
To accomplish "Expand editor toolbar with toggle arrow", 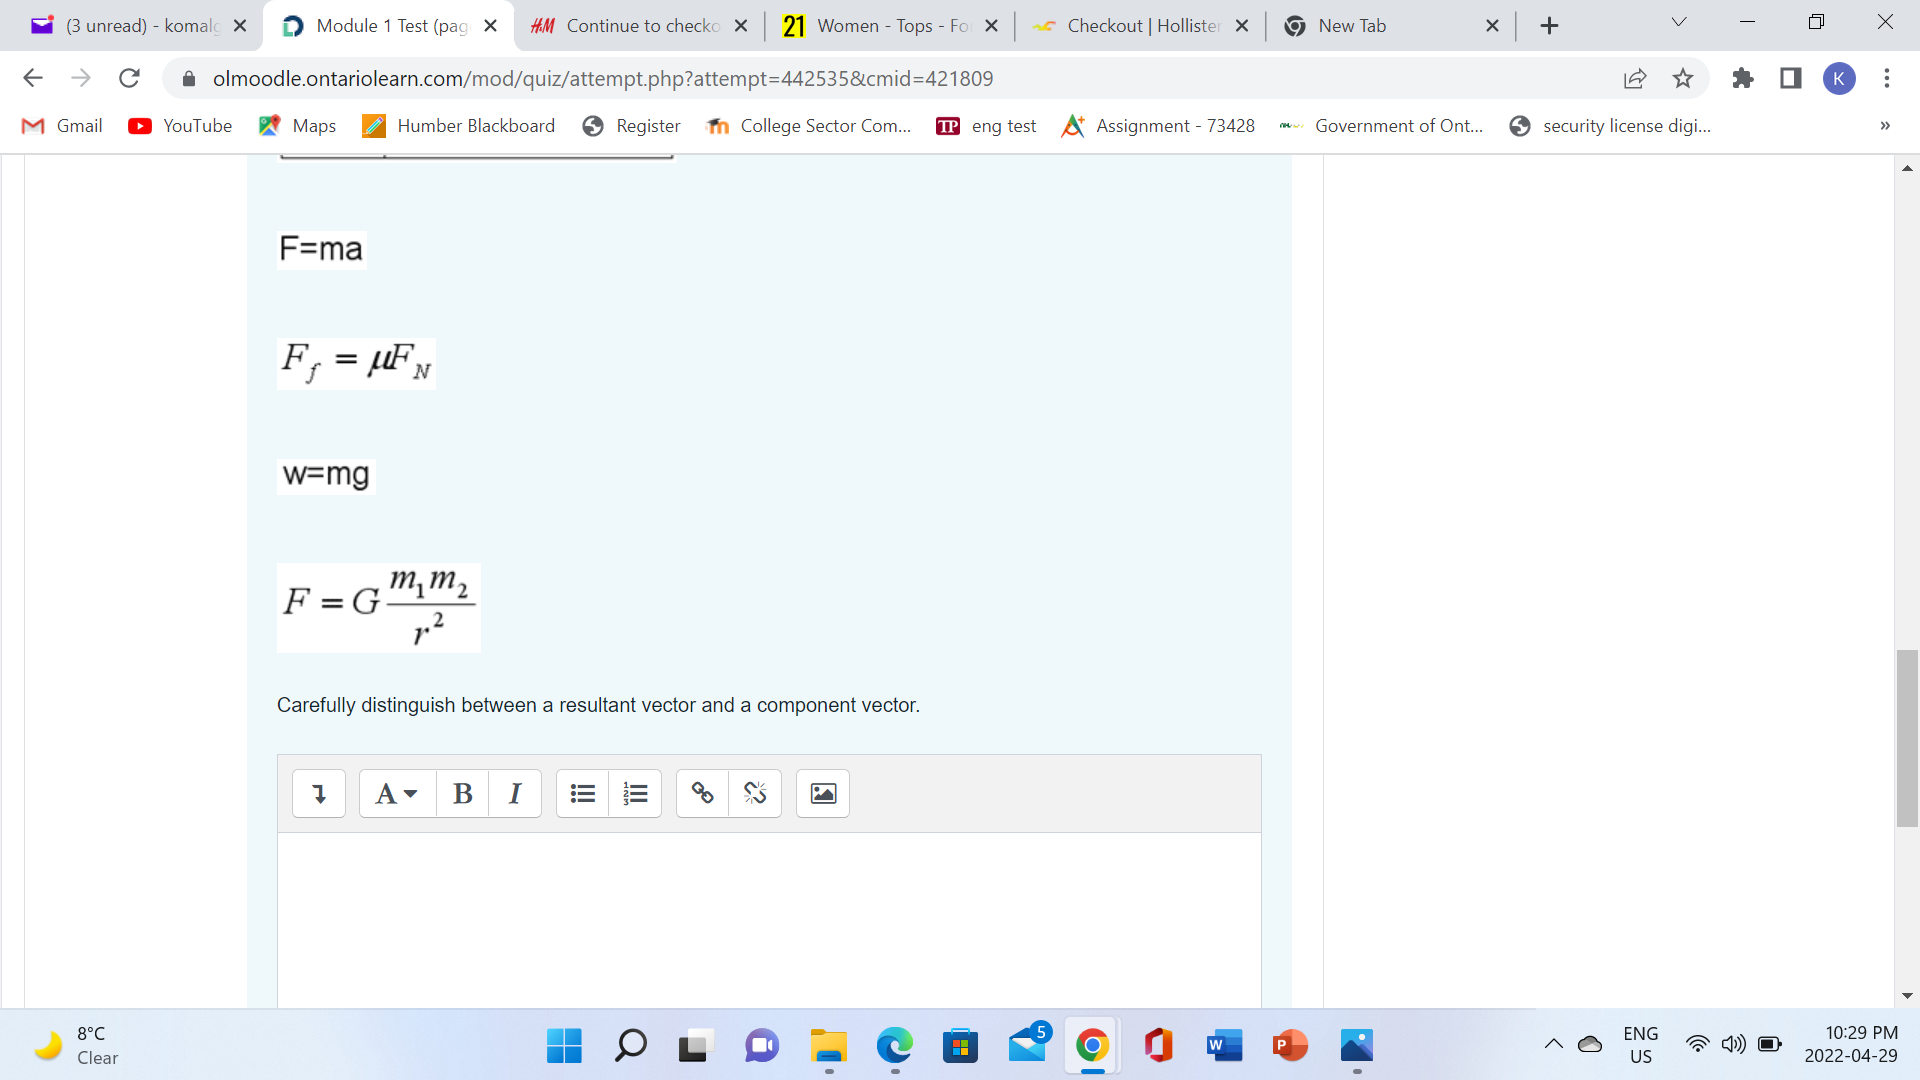I will coord(319,794).
